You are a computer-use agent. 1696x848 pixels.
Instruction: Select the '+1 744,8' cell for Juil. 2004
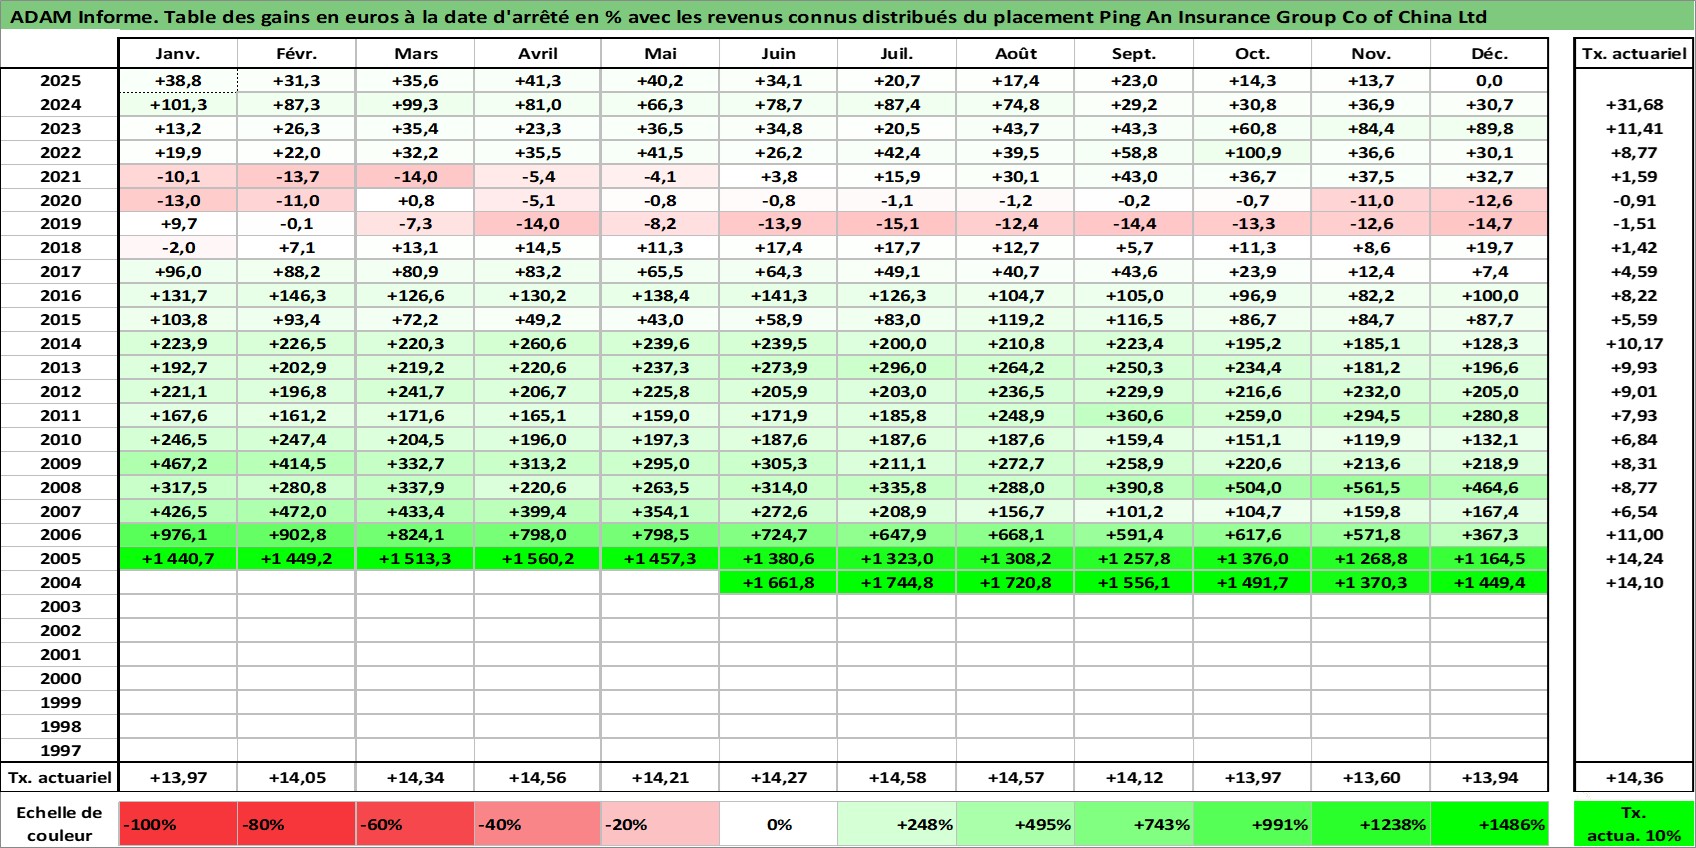pyautogui.click(x=897, y=582)
